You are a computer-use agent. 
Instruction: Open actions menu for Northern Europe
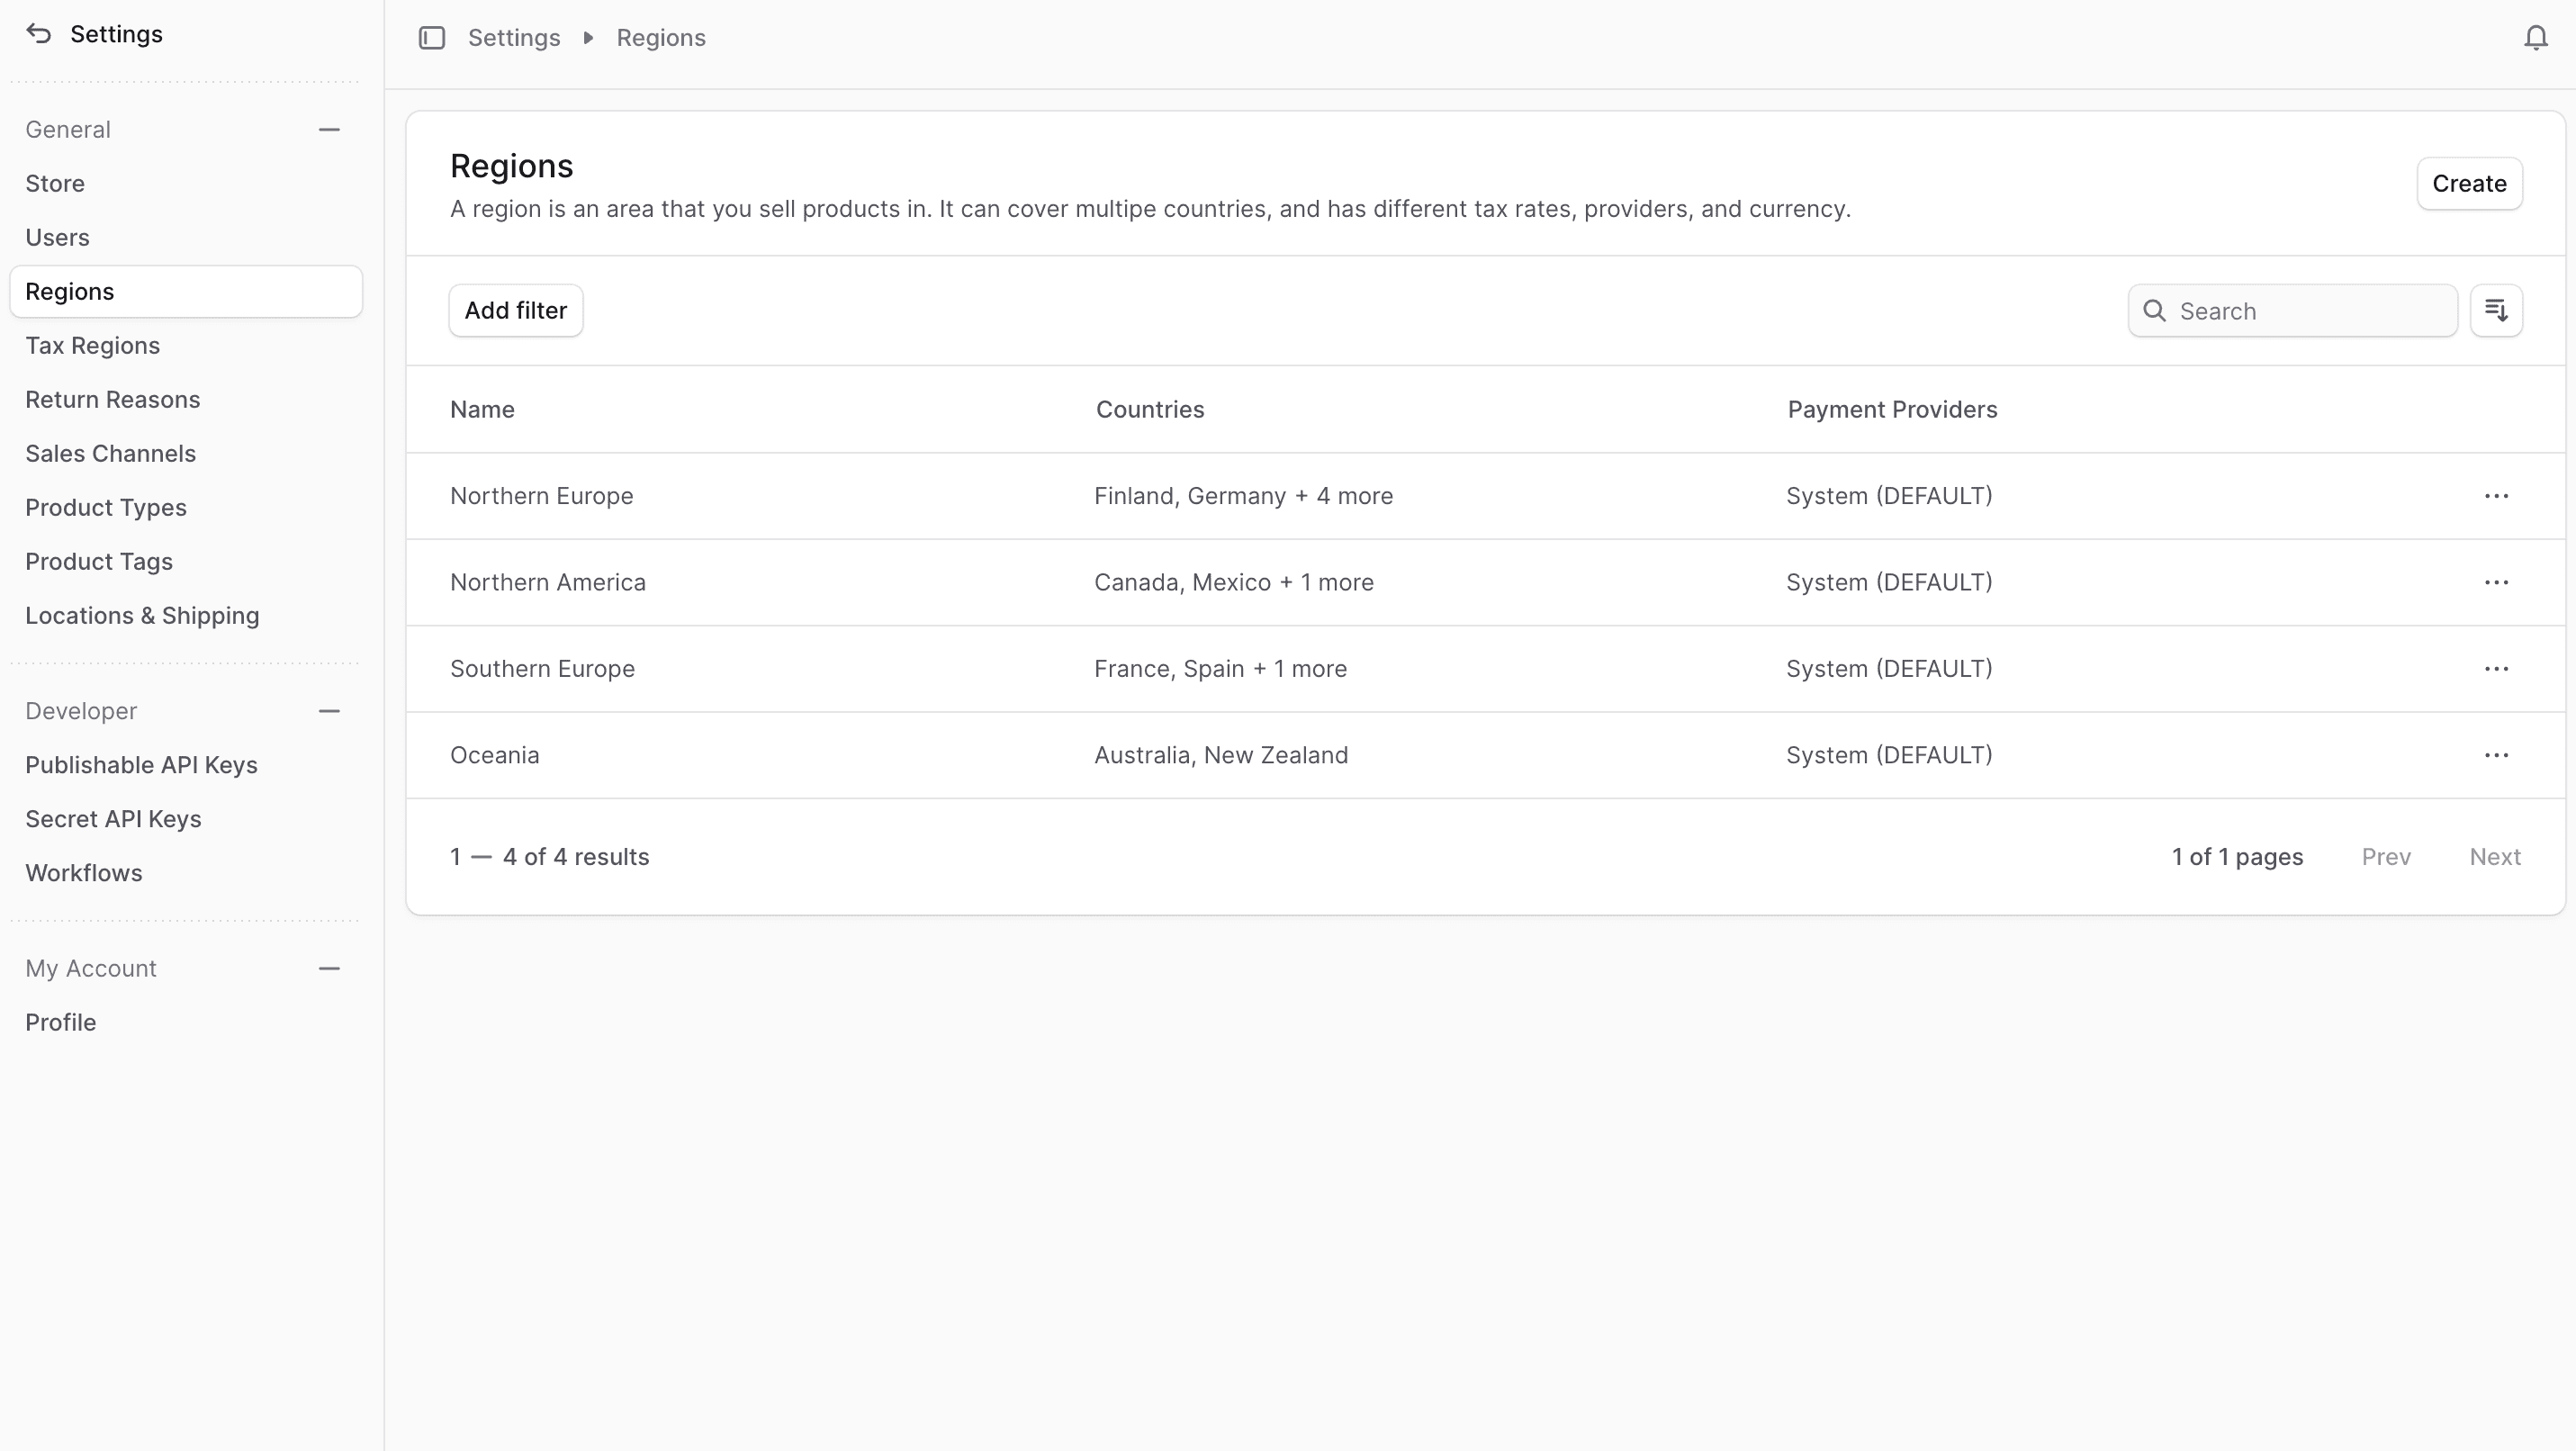click(2496, 496)
